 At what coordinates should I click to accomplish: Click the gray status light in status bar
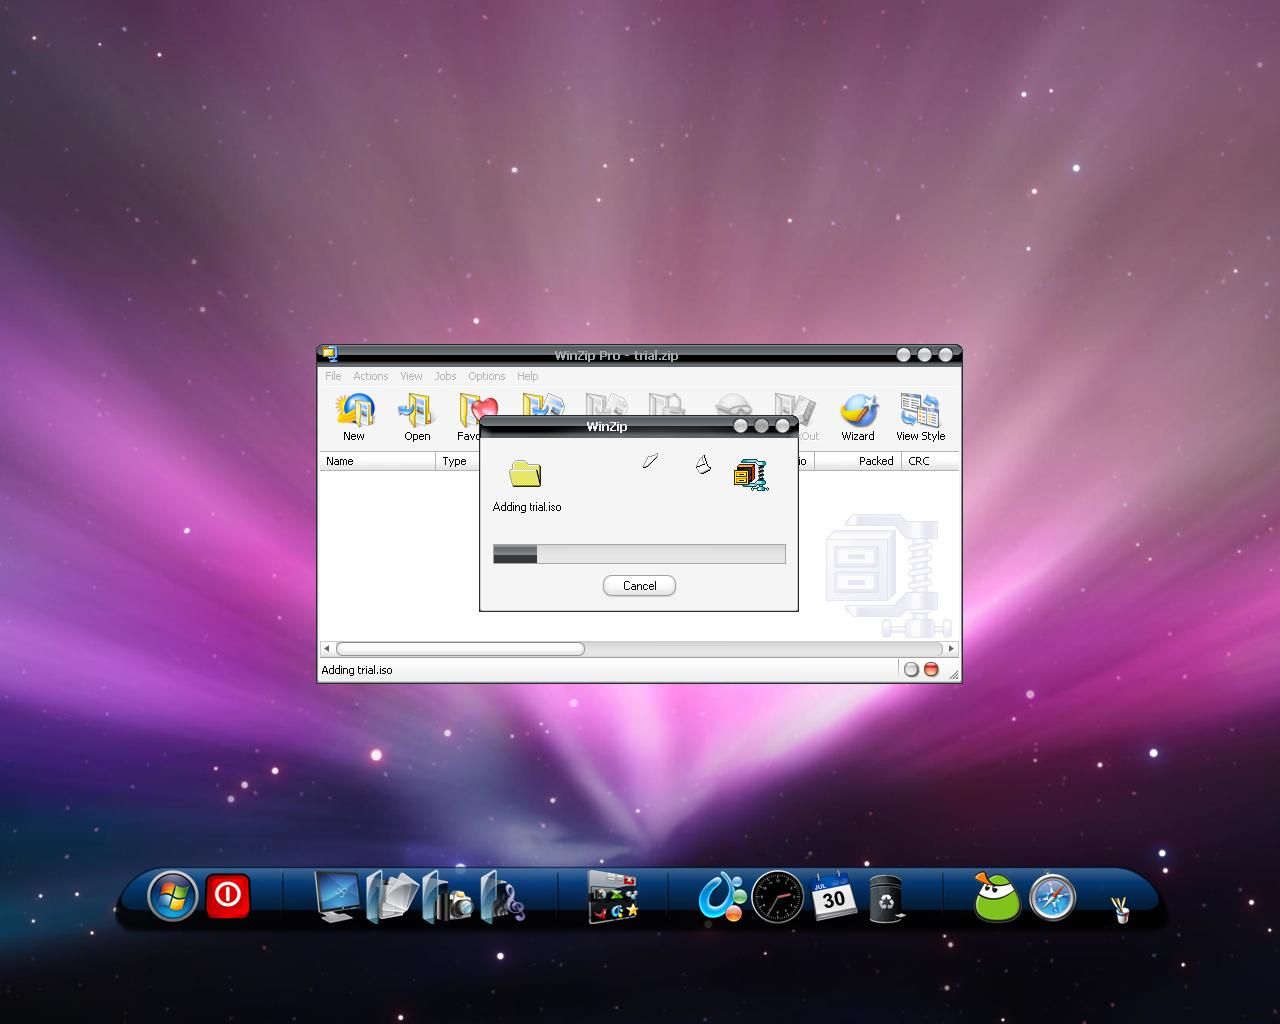coord(911,670)
